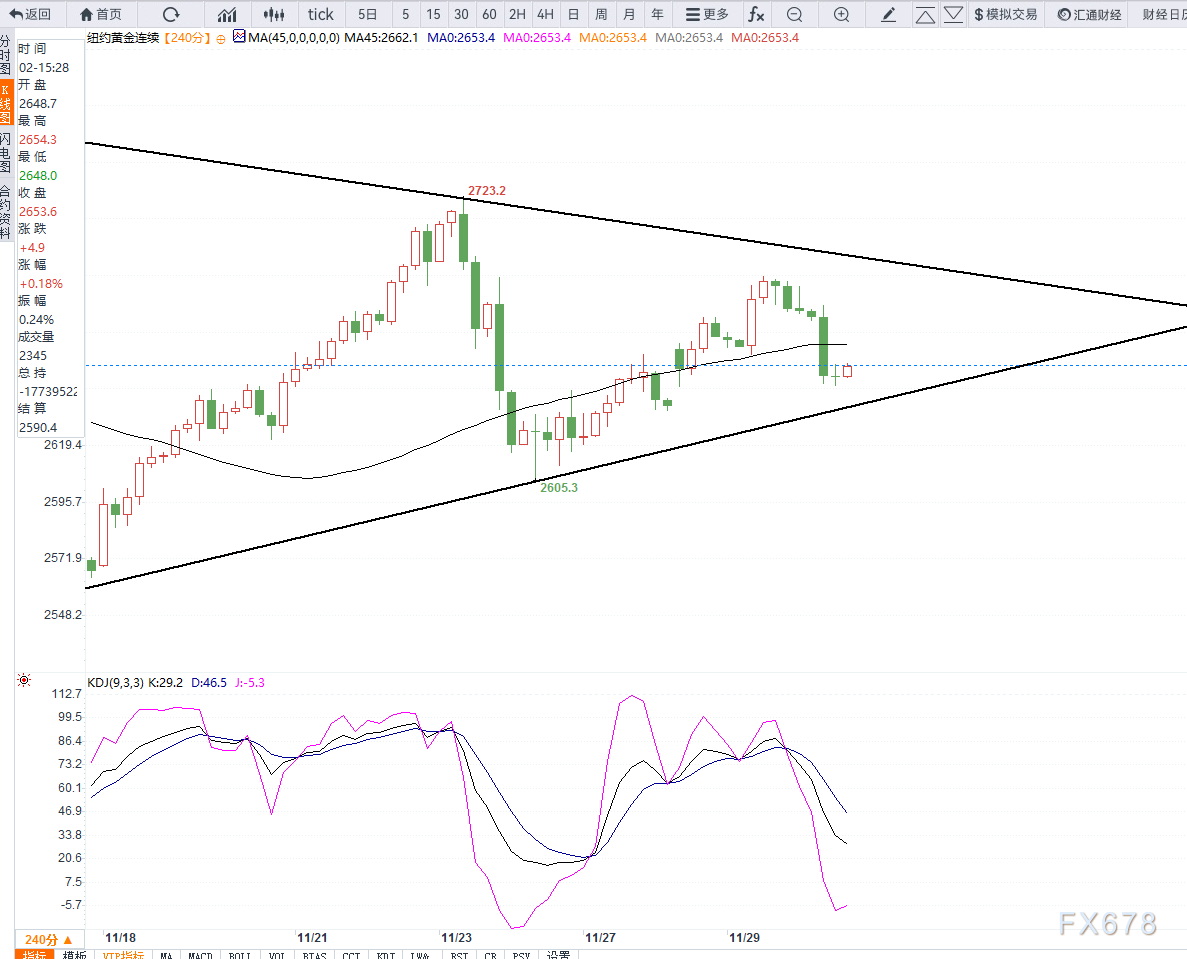The width and height of the screenshot is (1187, 959).
Task: Switch the chart period to 30 minutes
Action: (x=461, y=14)
